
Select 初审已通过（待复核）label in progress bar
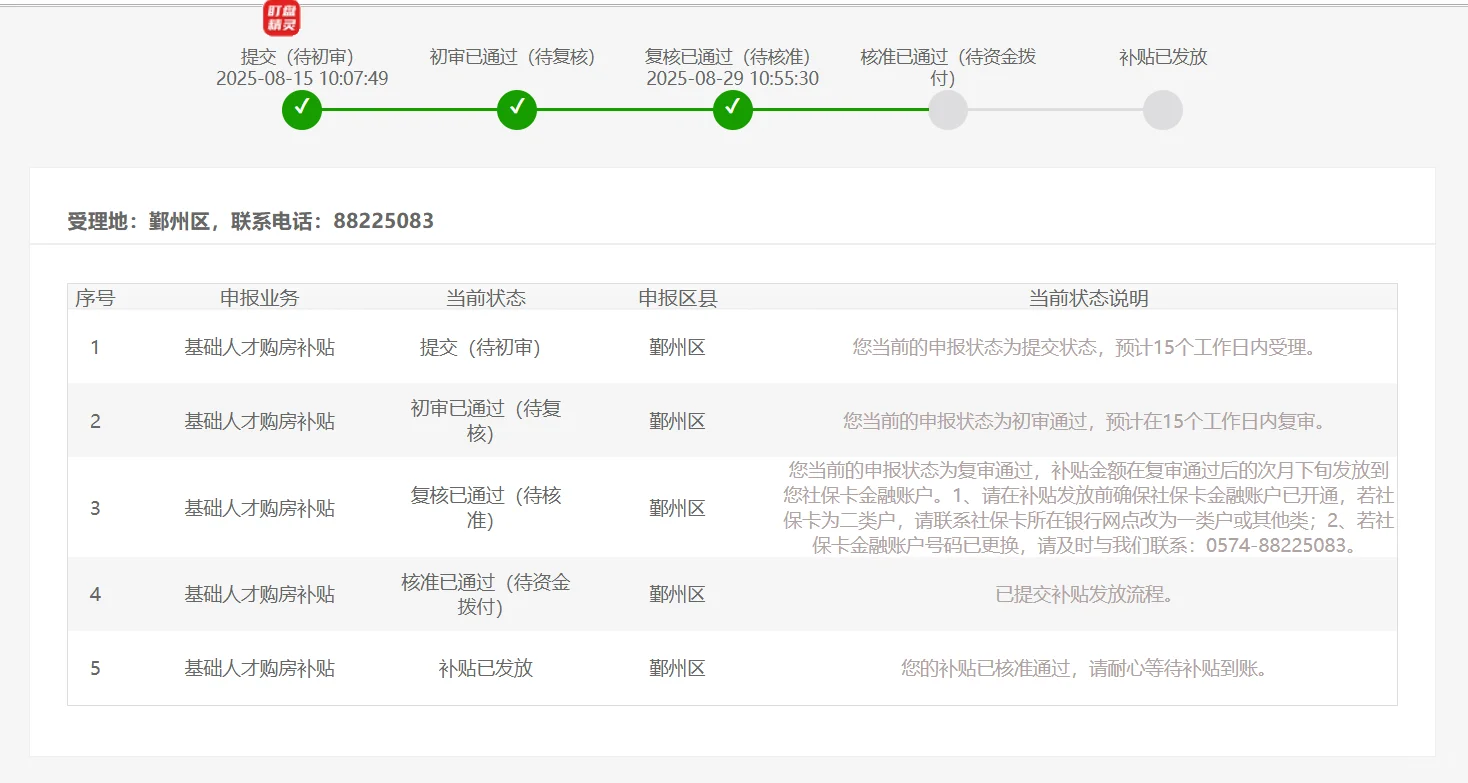click(517, 57)
